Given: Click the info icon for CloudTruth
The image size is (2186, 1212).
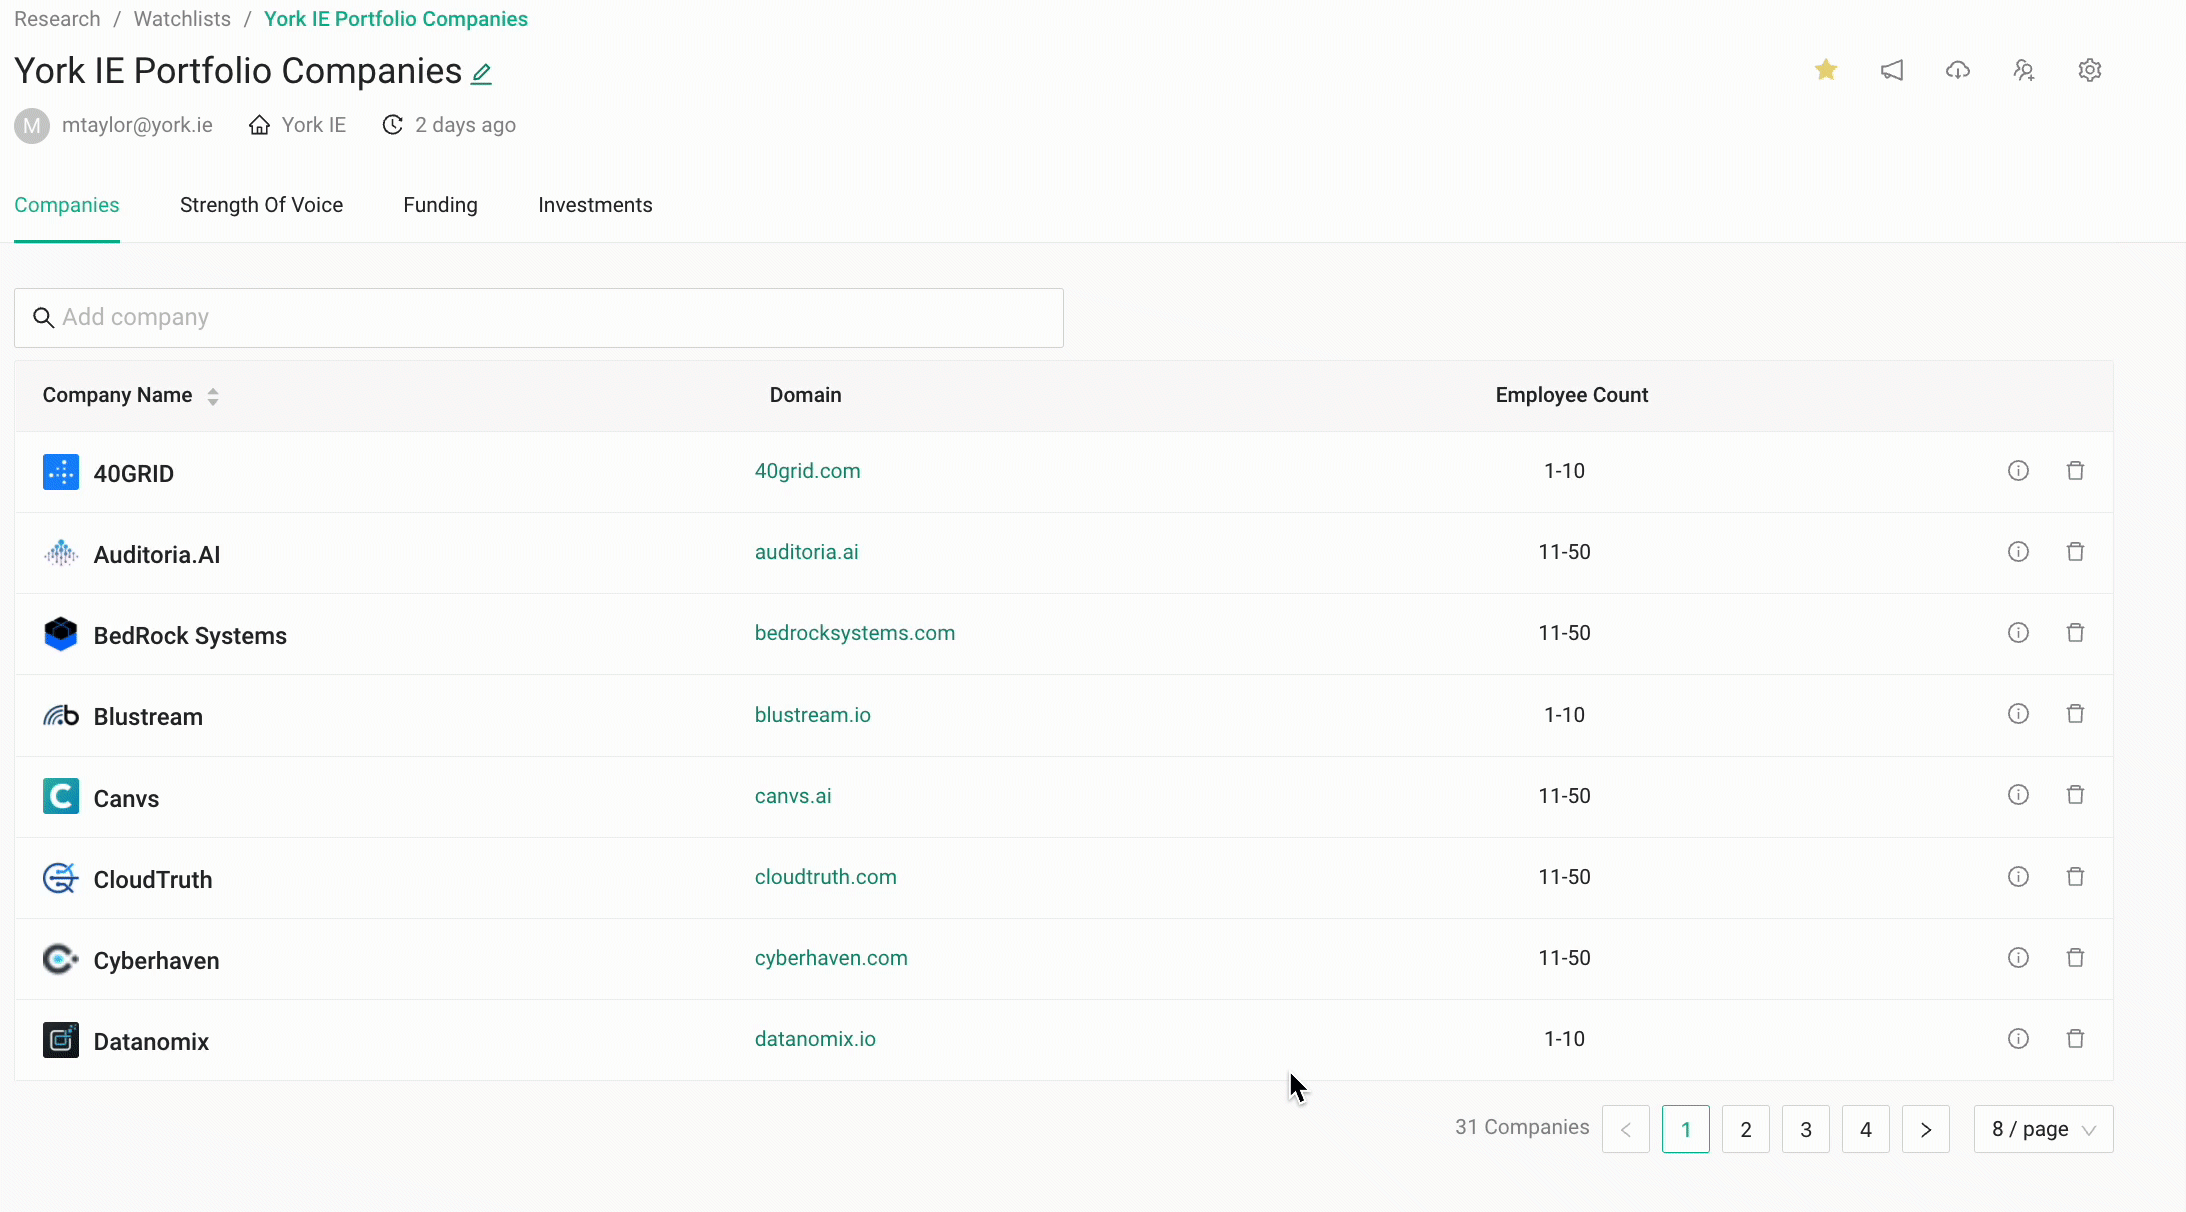Looking at the screenshot, I should point(2018,876).
